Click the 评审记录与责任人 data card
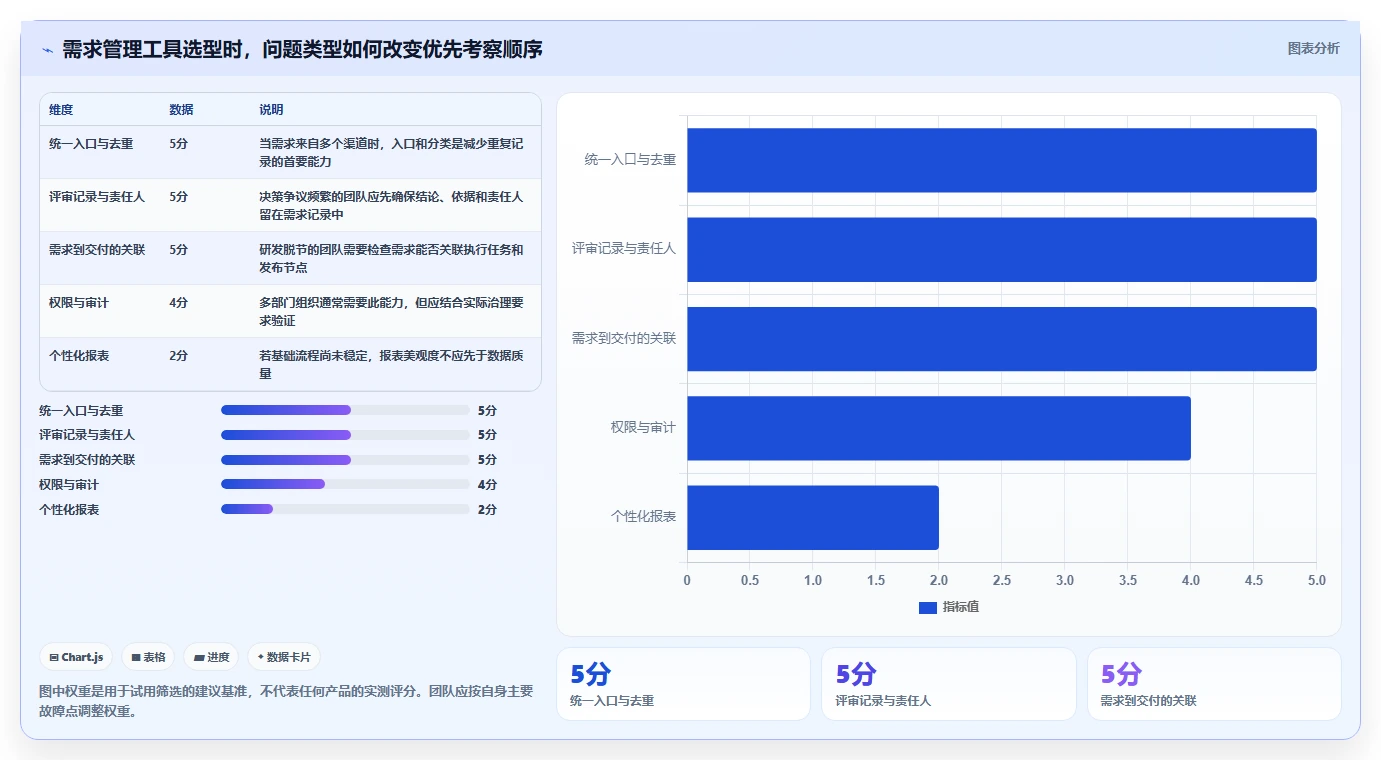 tap(949, 684)
